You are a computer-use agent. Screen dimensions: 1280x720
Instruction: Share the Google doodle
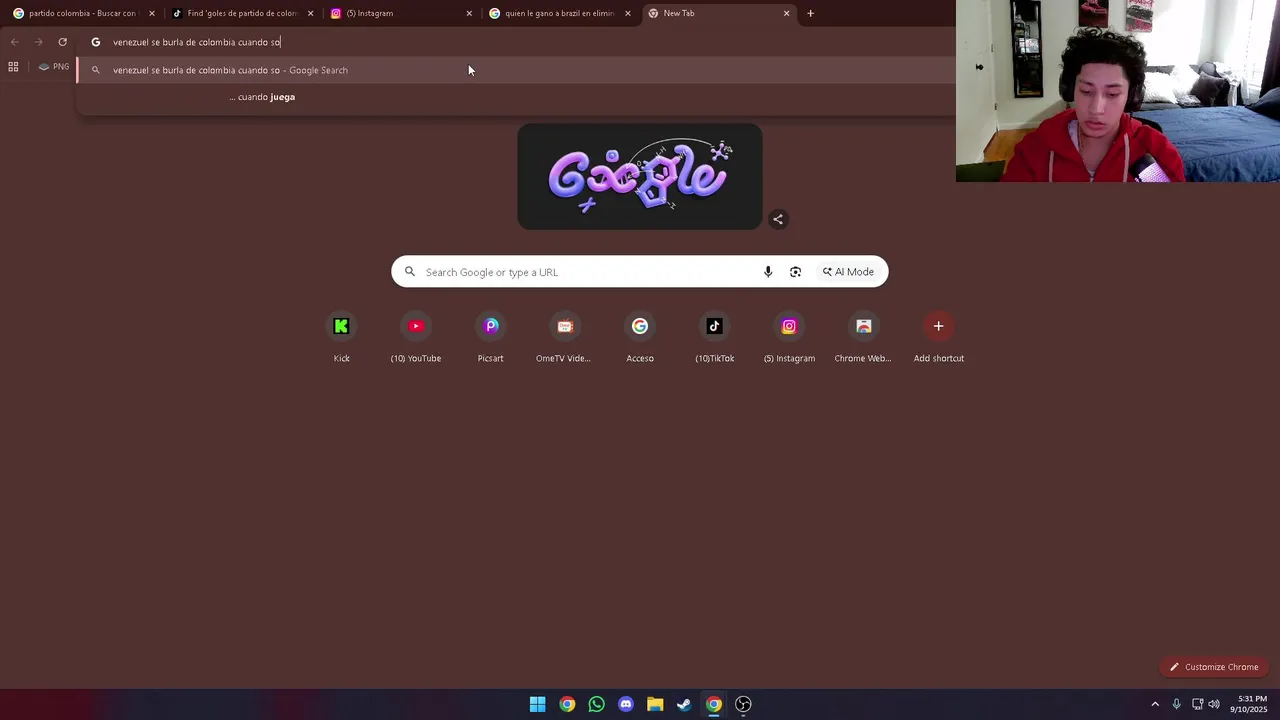pyautogui.click(x=778, y=219)
